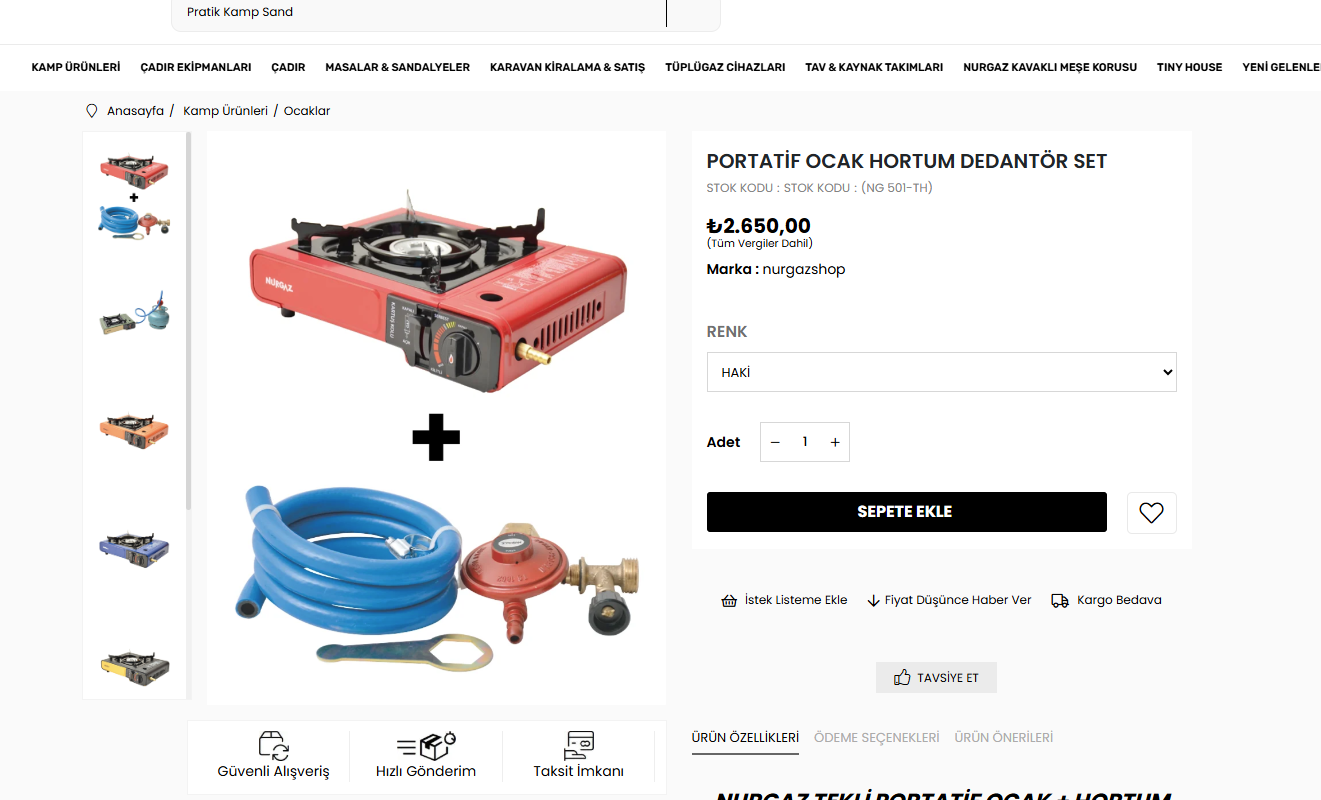1321x800 pixels.
Task: Click the Hızlı Gönderim package icon
Action: (426, 746)
